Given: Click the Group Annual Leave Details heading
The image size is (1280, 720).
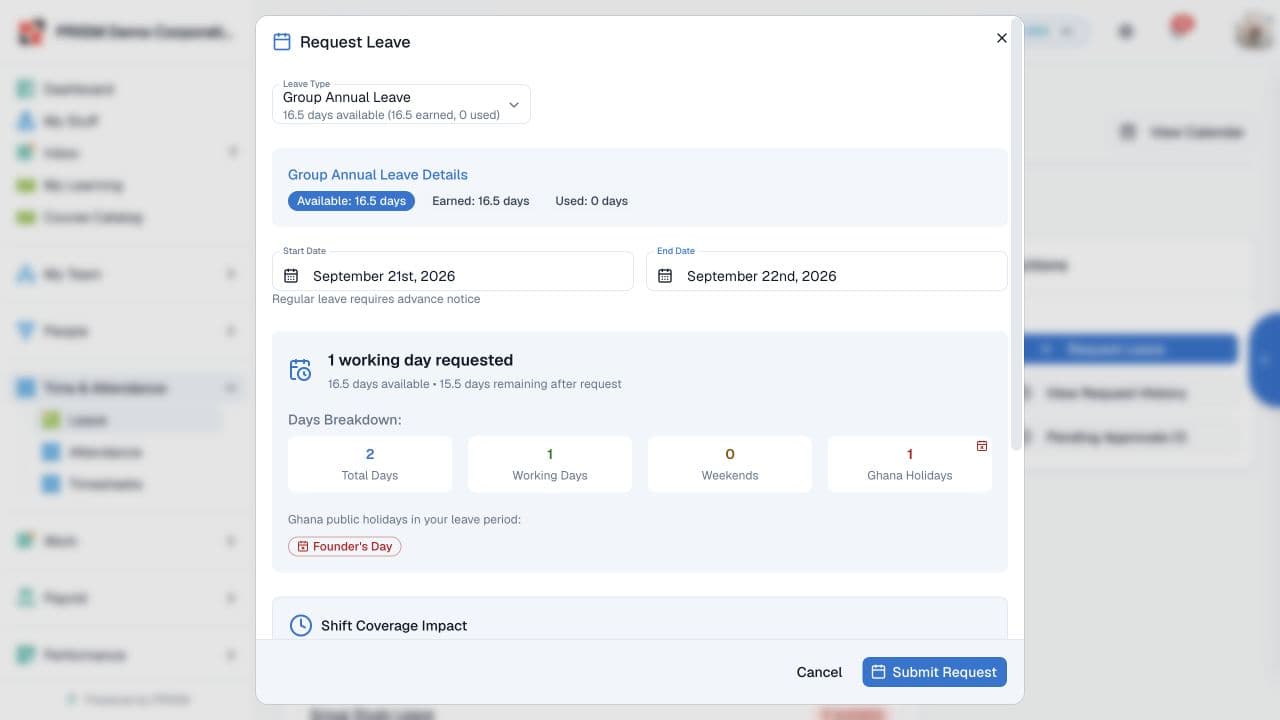Looking at the screenshot, I should (x=378, y=174).
